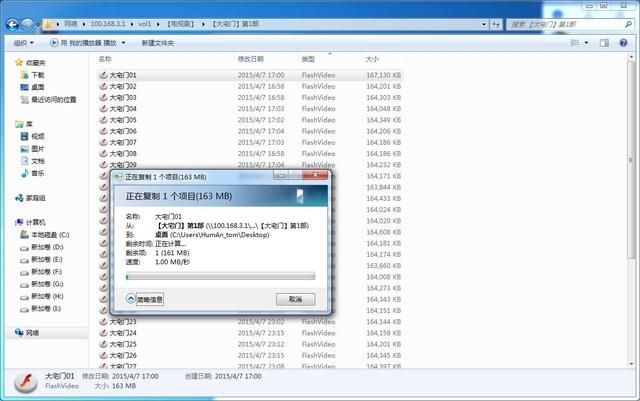Select the file 大宅门07
Image resolution: width=640 pixels, height=401 pixels.
tap(123, 143)
